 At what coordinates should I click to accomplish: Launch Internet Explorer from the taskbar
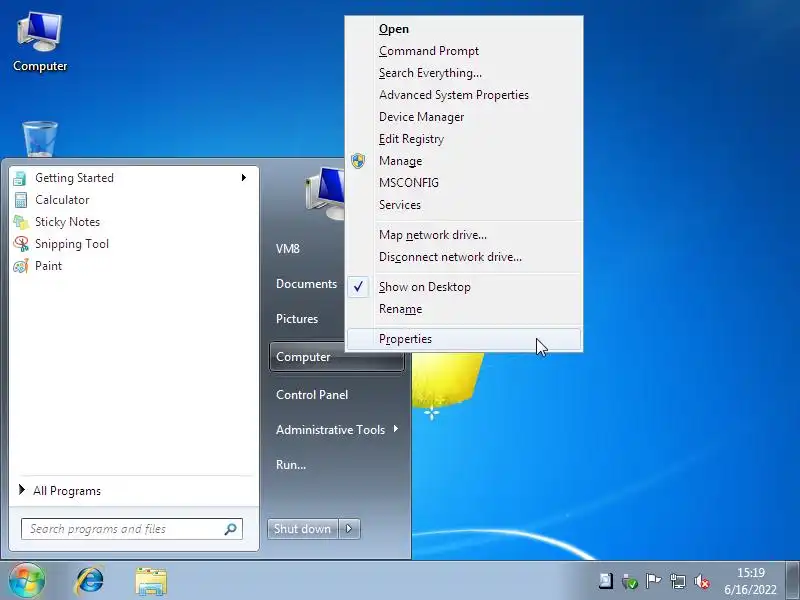click(90, 581)
